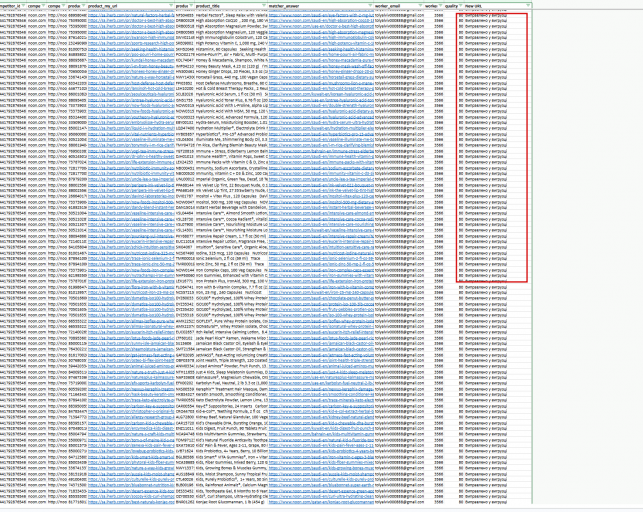Select the 'Honey & Macadamia, Shampoo' title cell

click(x=232, y=60)
